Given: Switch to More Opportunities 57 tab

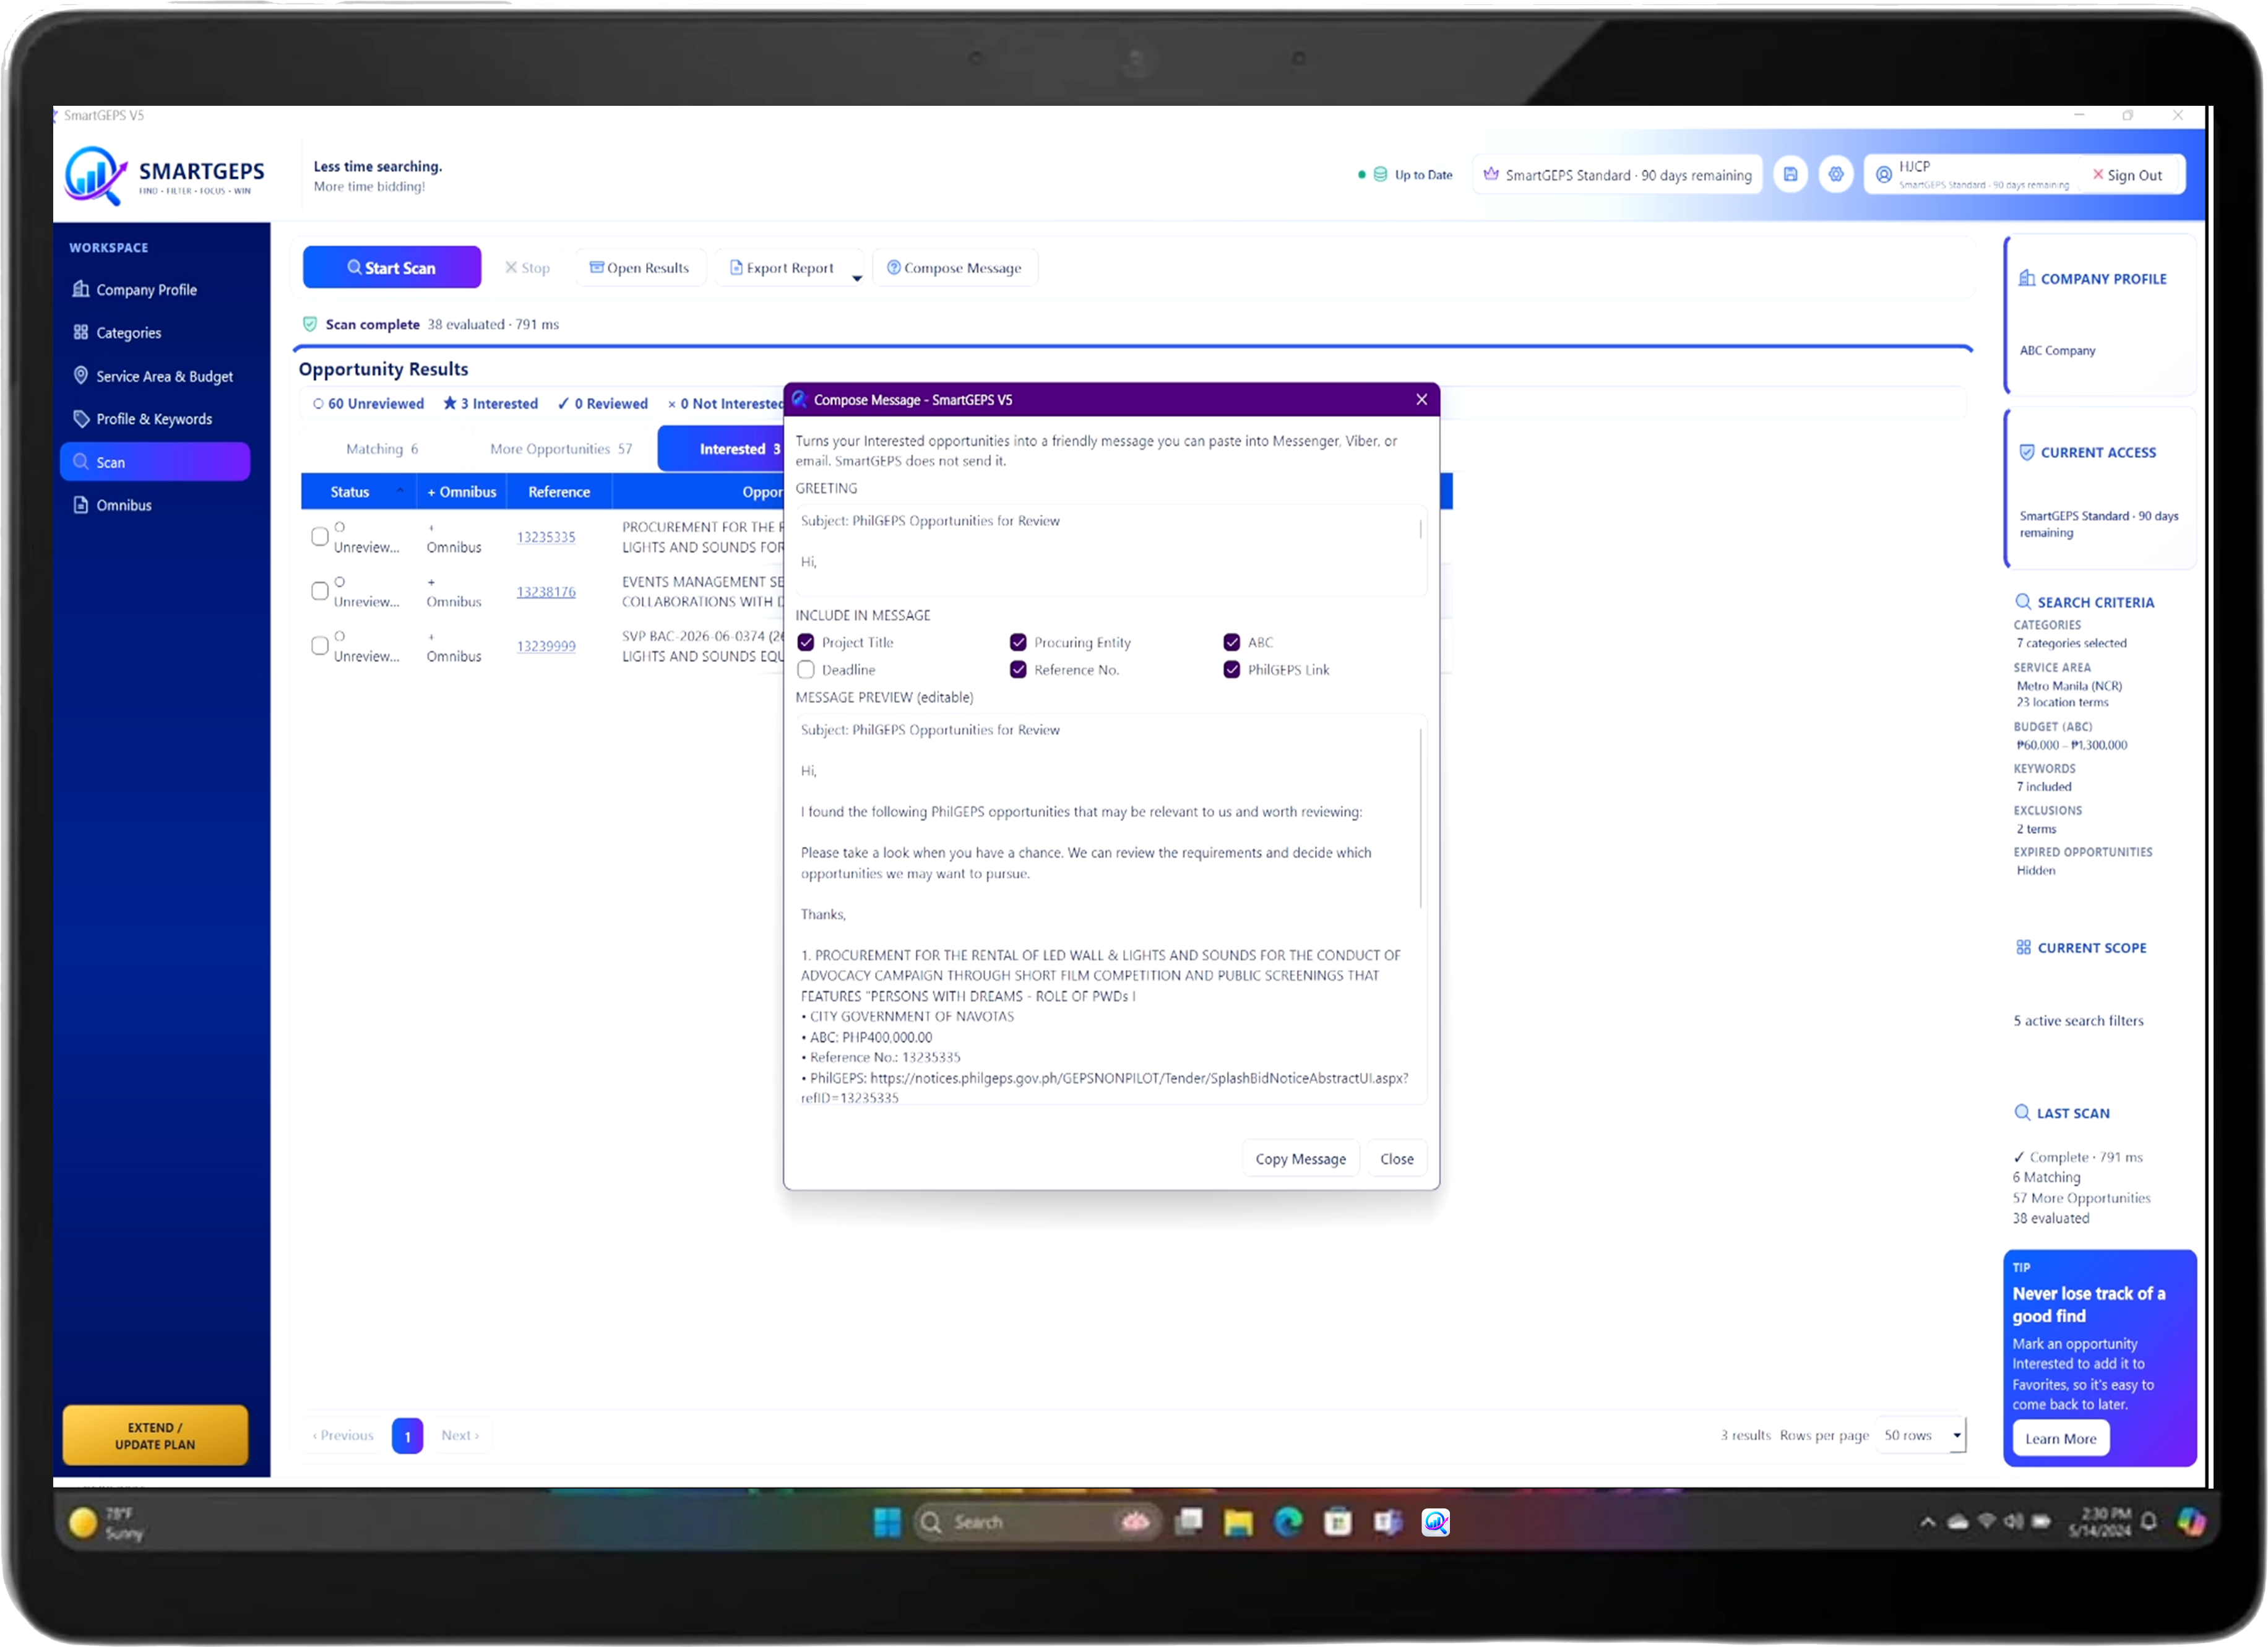Looking at the screenshot, I should pos(561,449).
